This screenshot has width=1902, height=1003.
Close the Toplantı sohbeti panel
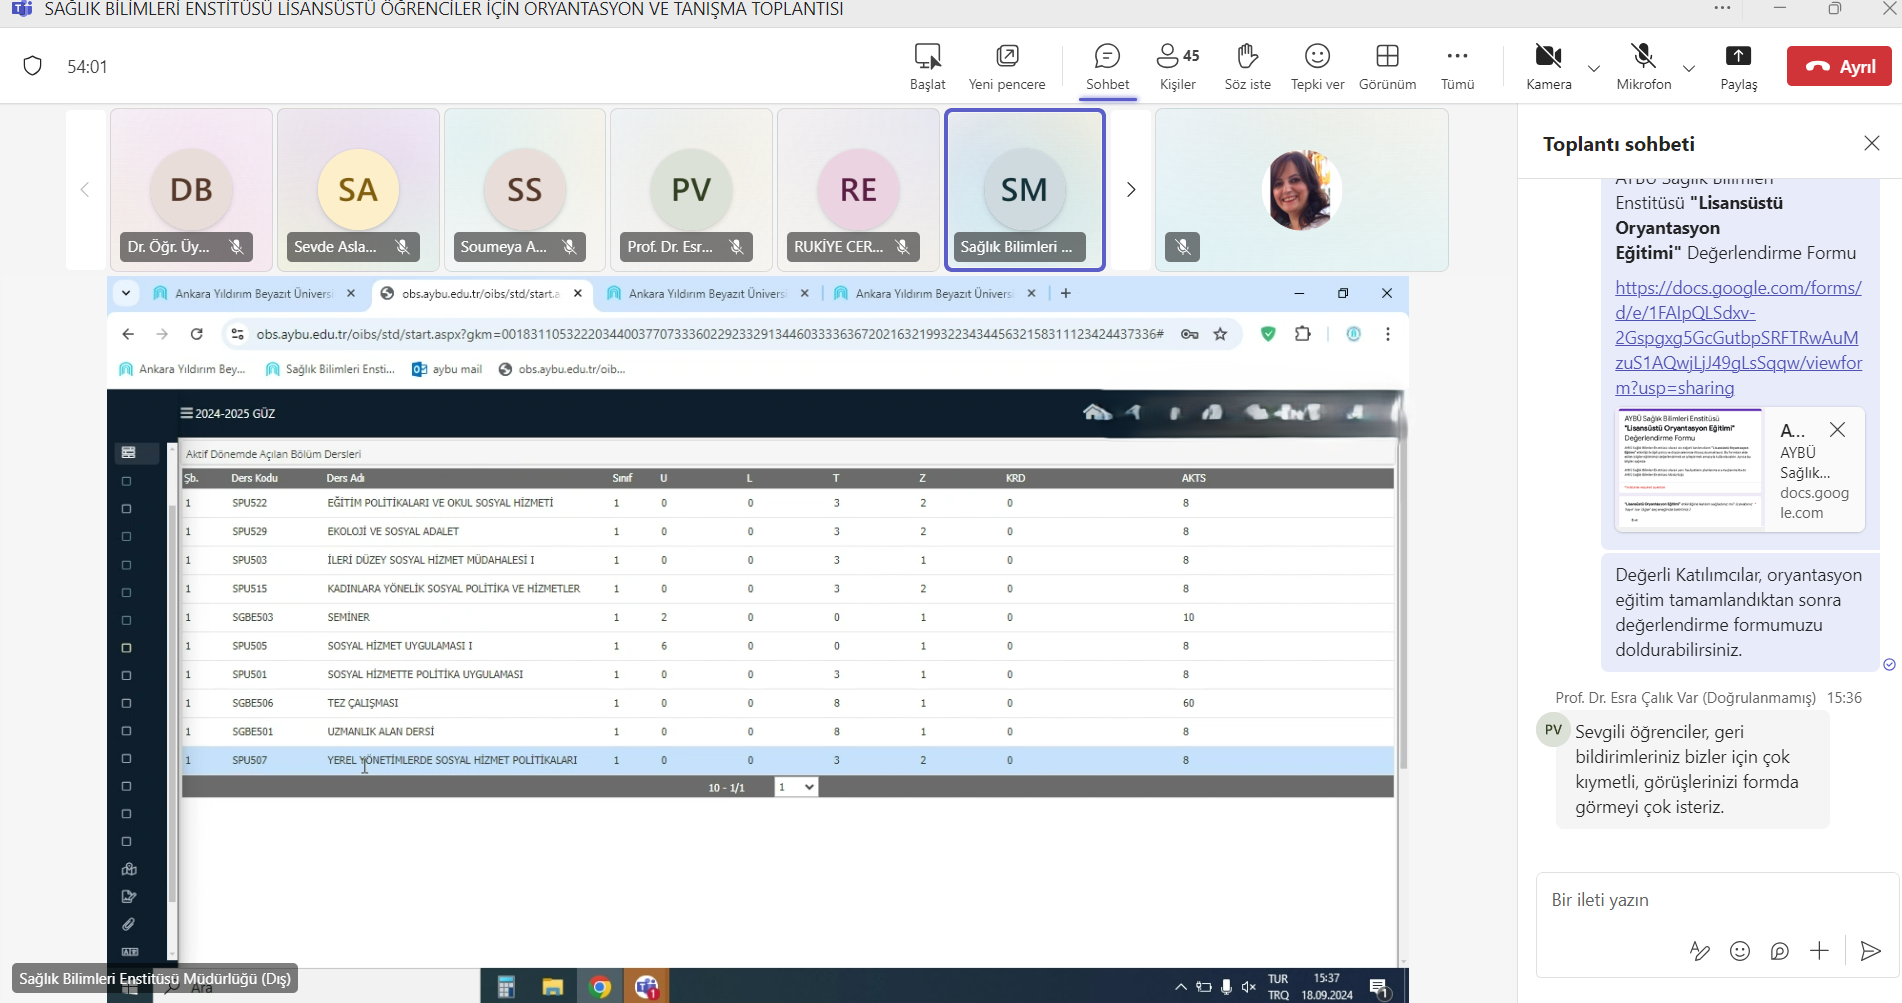pyautogui.click(x=1872, y=144)
